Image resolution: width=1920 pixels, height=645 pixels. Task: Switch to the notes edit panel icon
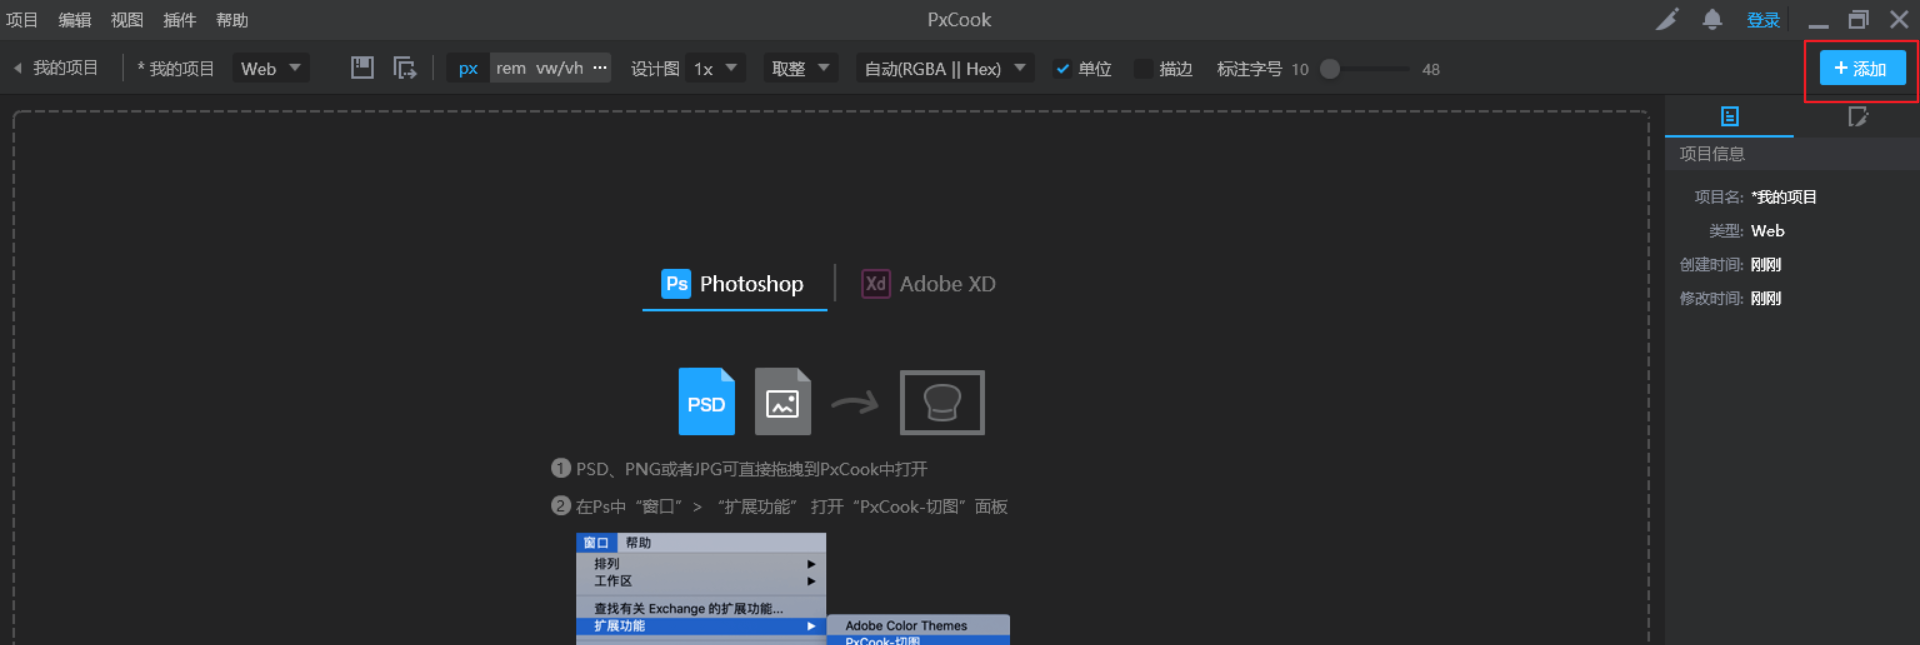tap(1857, 117)
